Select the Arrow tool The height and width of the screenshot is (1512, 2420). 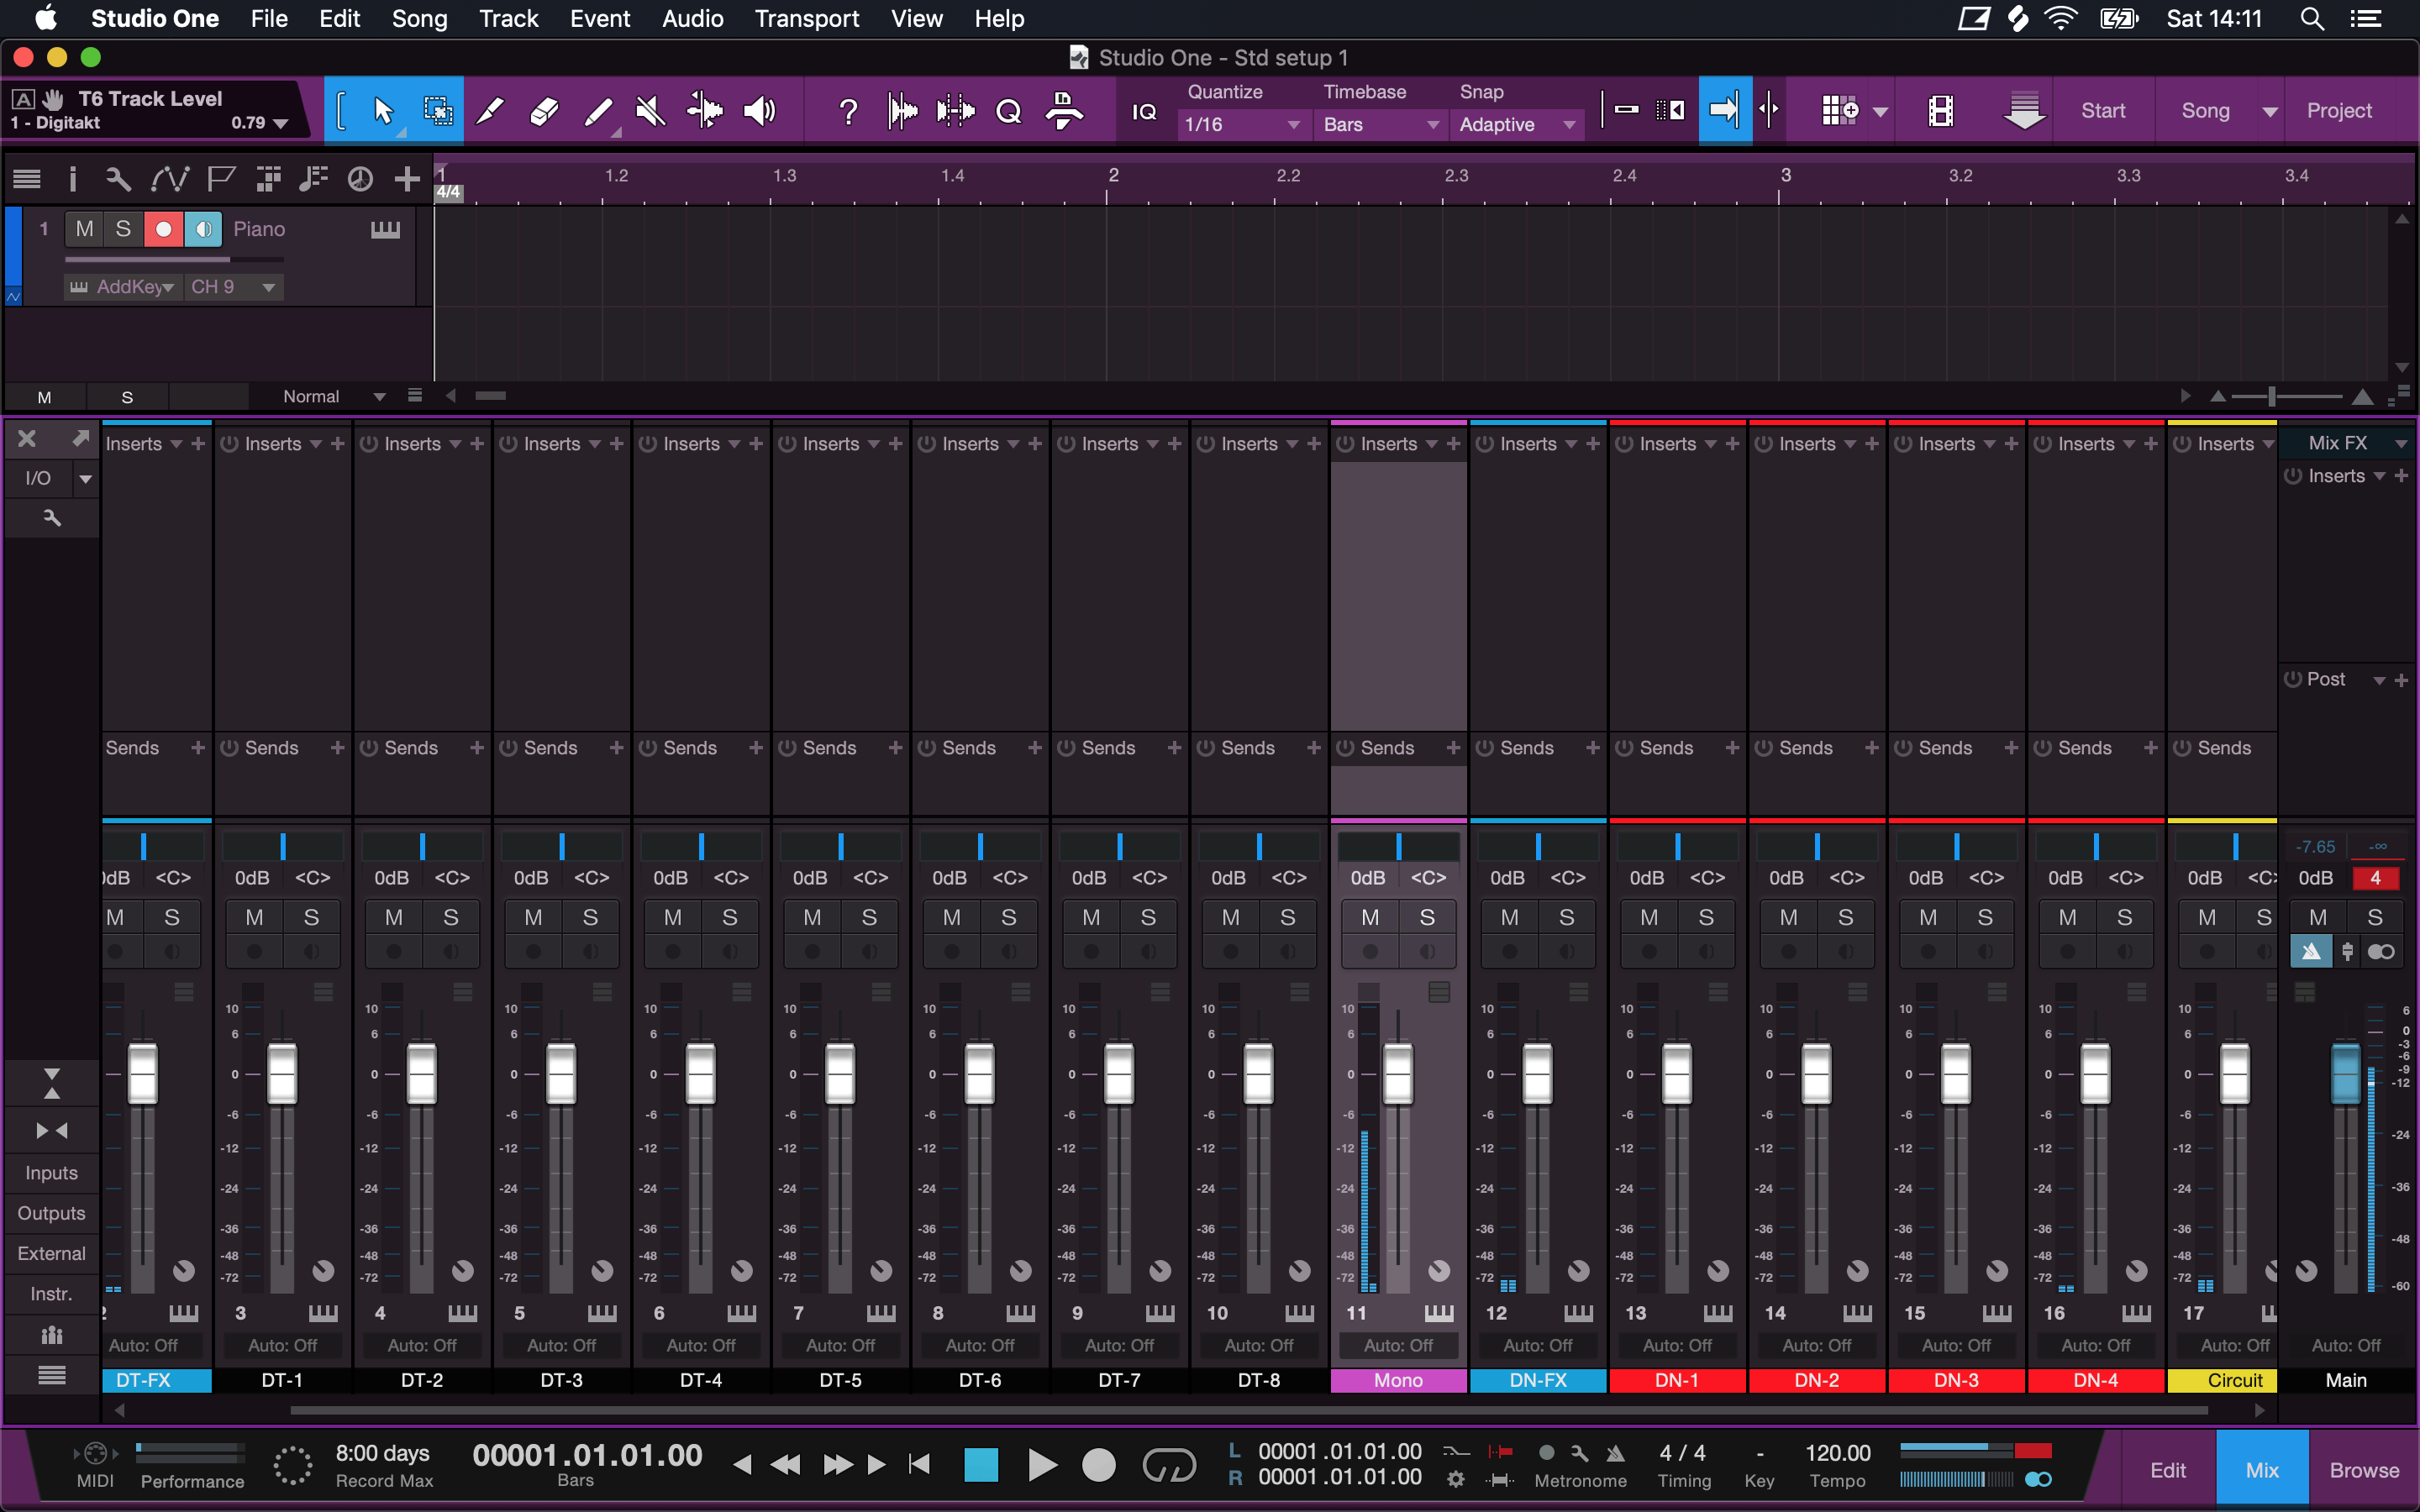pyautogui.click(x=383, y=110)
